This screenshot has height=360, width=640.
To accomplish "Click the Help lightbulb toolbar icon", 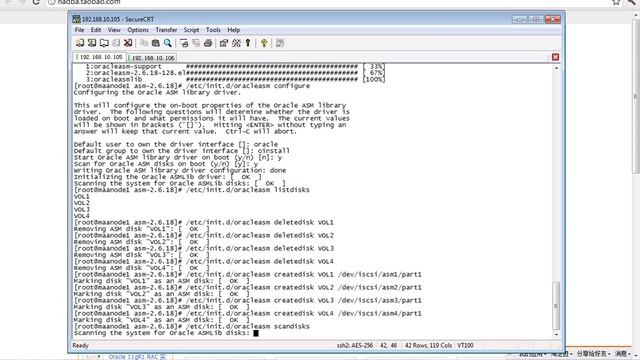I will coord(264,43).
